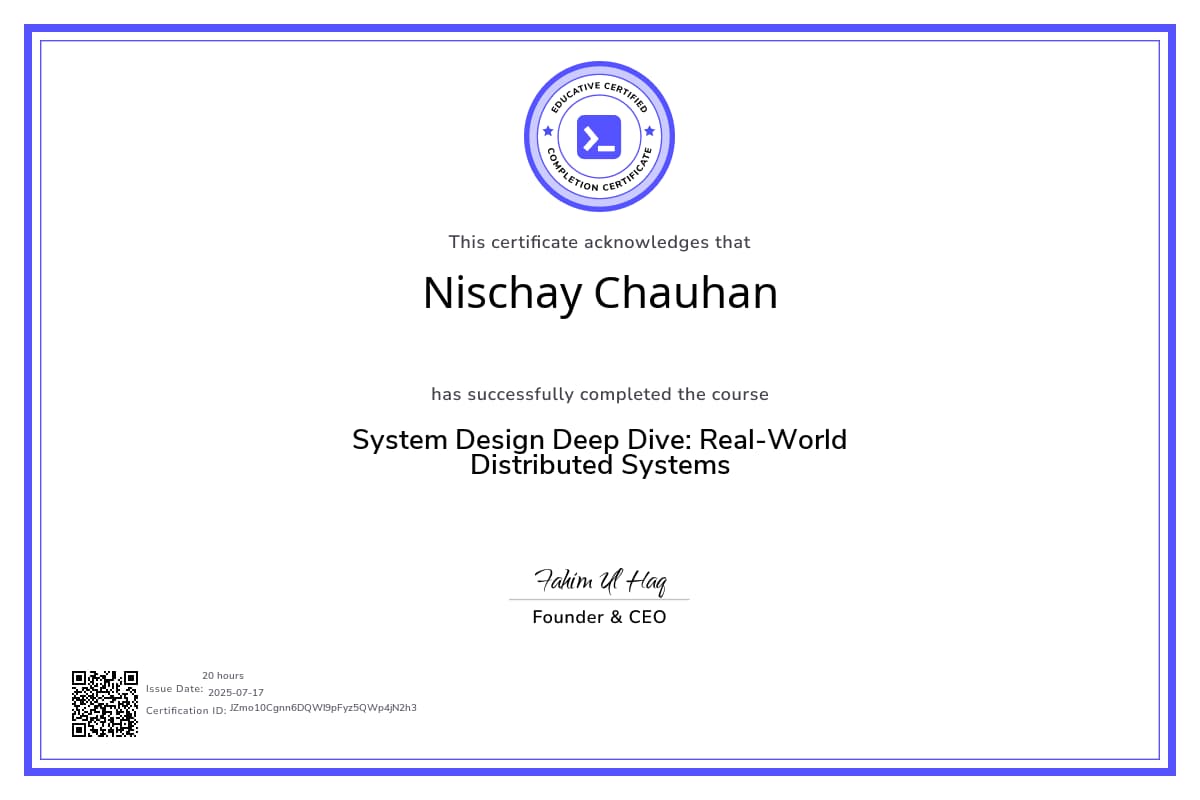Click the date 2025-07-17

click(x=236, y=692)
